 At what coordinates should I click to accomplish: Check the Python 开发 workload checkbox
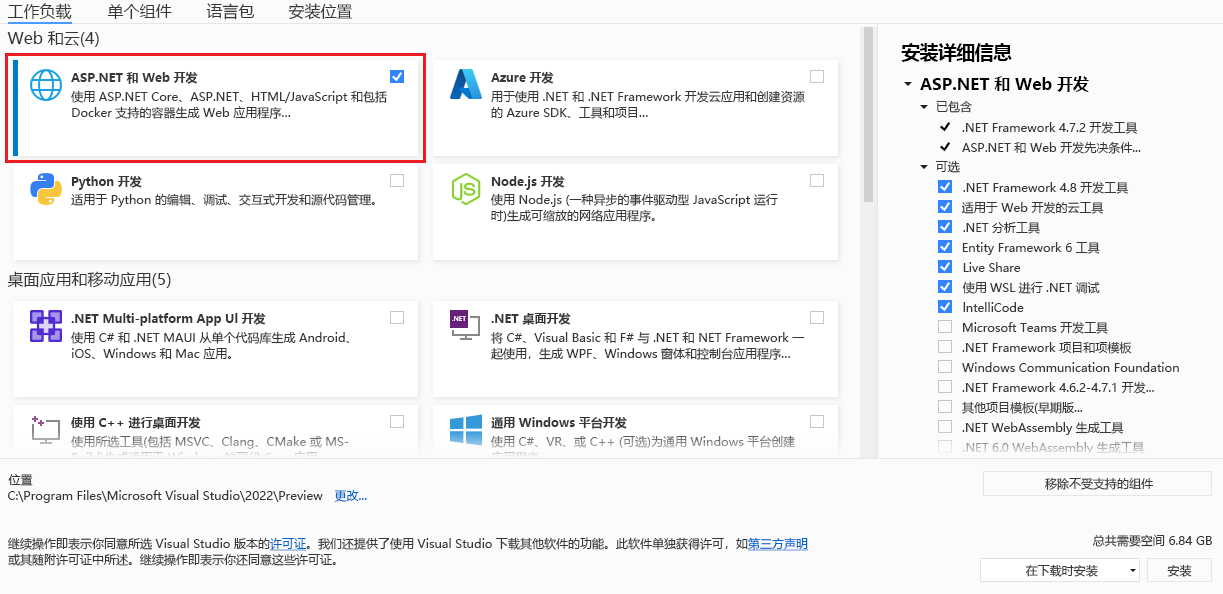pos(397,181)
